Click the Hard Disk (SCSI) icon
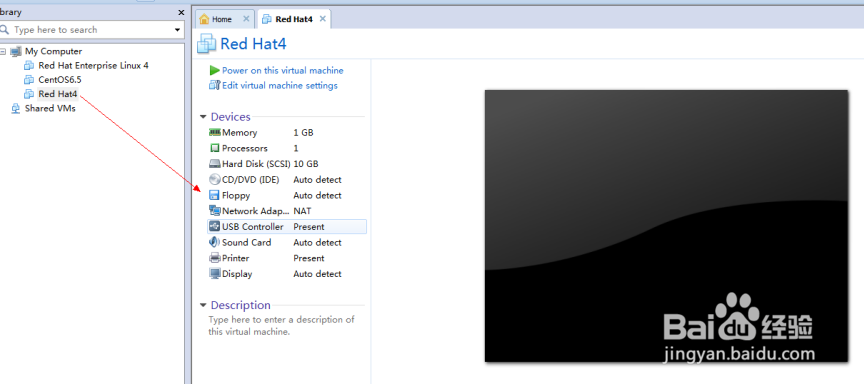 [x=214, y=164]
